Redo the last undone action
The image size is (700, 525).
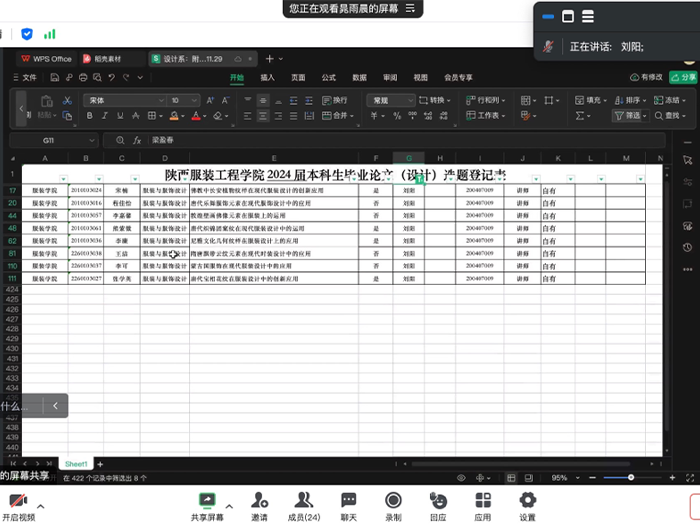click(126, 78)
